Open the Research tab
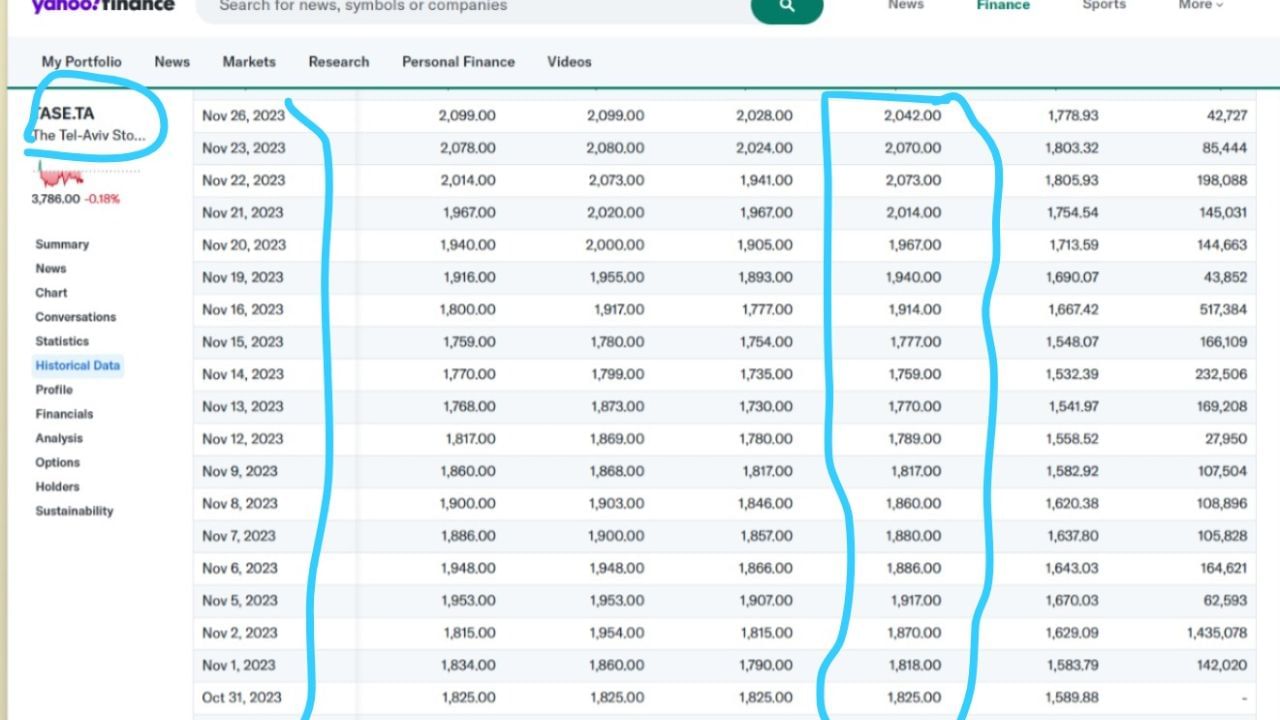The image size is (1280, 720). point(339,61)
